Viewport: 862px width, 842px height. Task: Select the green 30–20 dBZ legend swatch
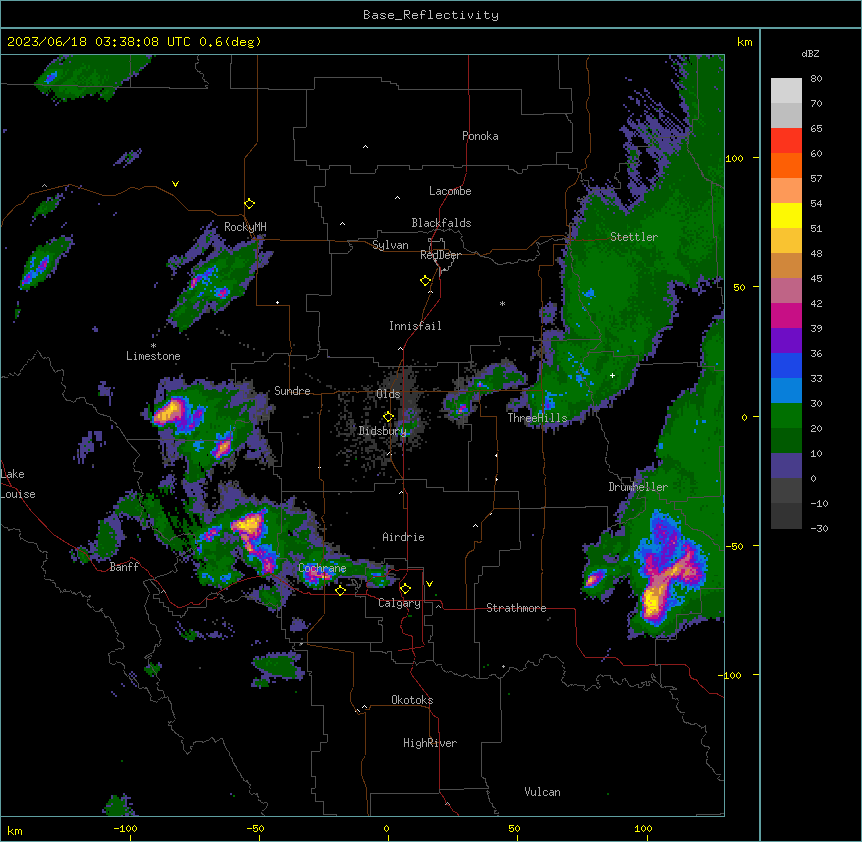click(786, 416)
